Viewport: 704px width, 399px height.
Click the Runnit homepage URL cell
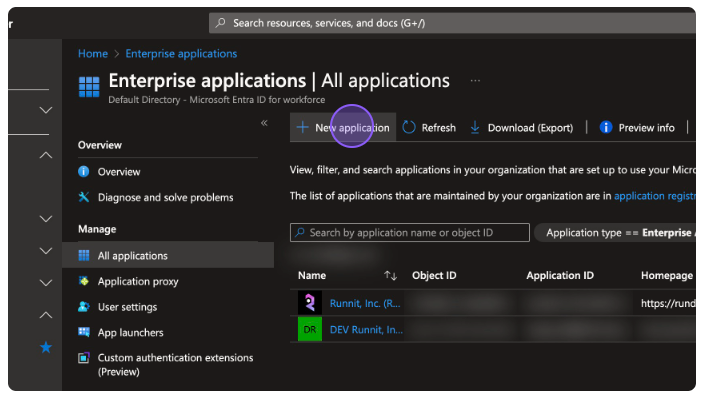tap(668, 304)
